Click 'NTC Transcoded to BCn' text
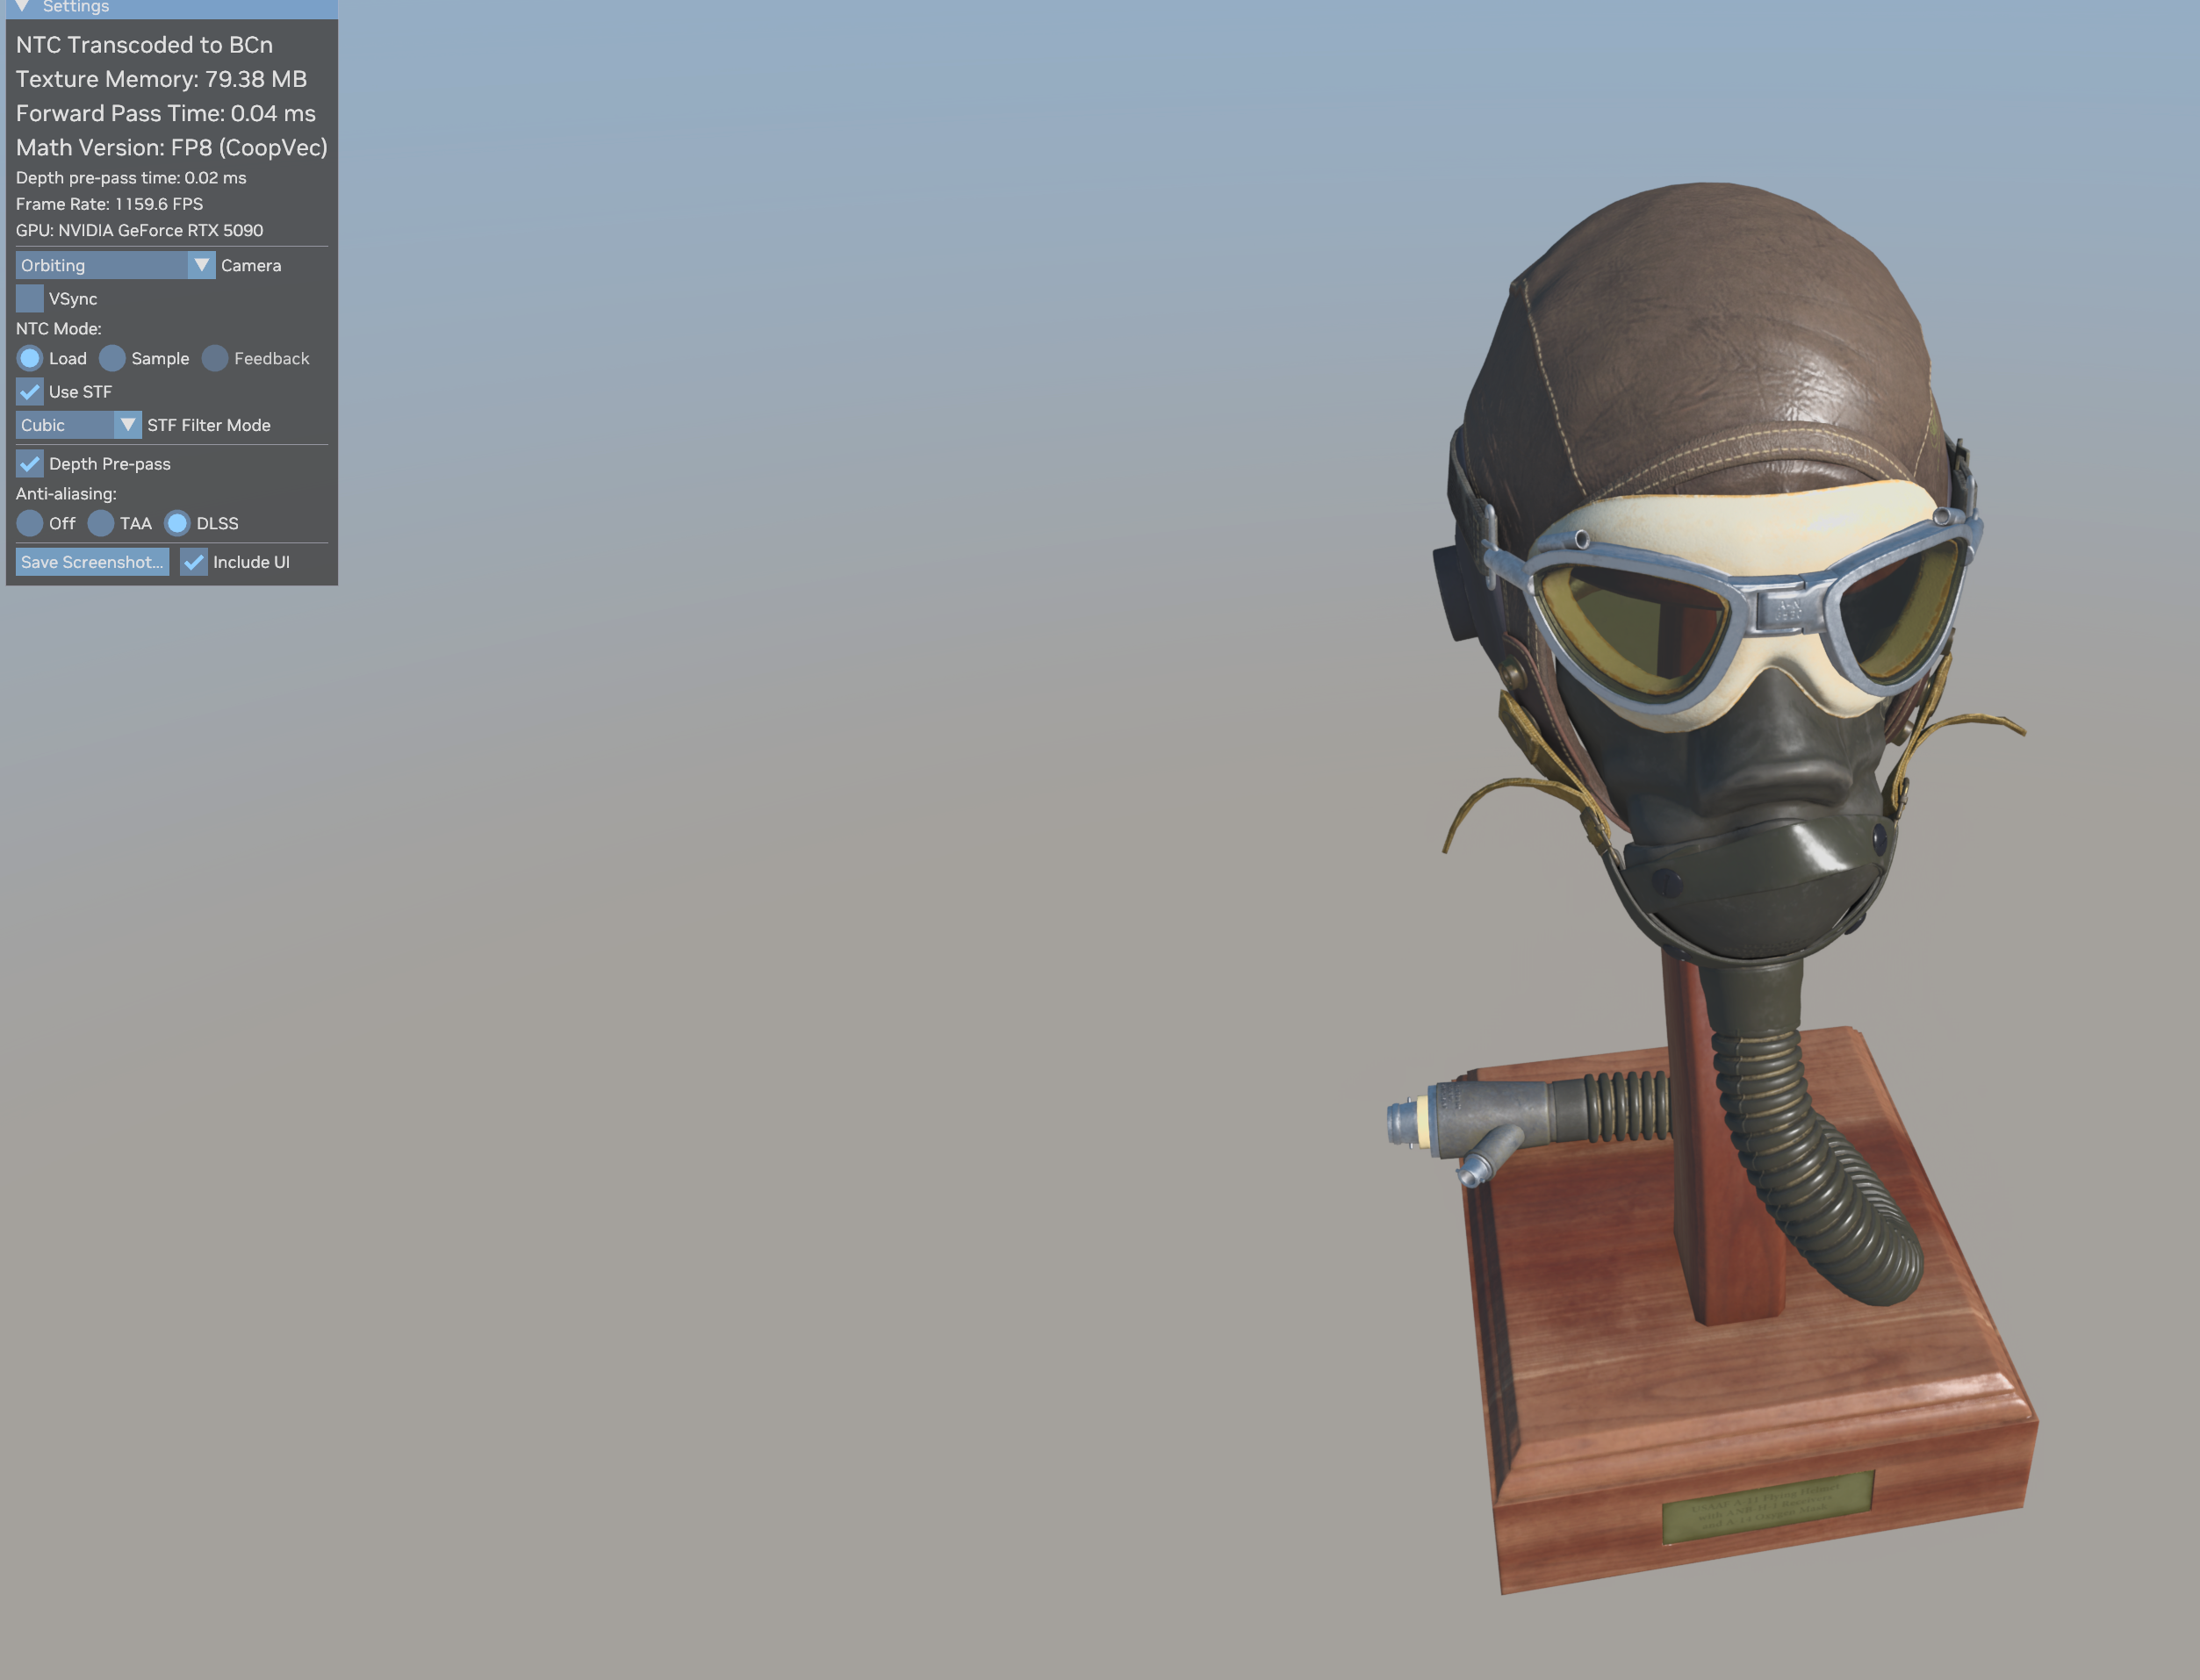Image resolution: width=2200 pixels, height=1680 pixels. 144,45
